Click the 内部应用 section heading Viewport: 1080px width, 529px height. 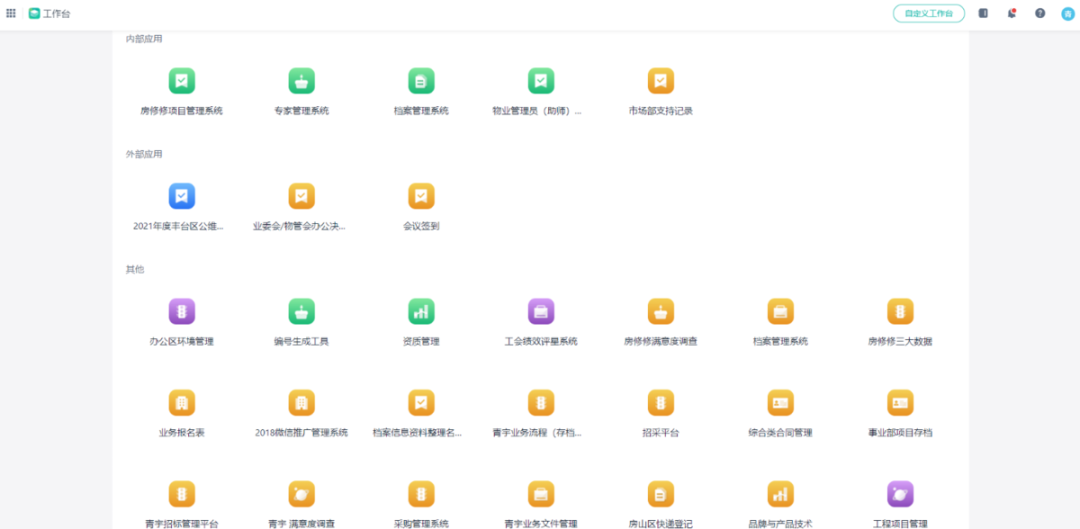pyautogui.click(x=144, y=39)
